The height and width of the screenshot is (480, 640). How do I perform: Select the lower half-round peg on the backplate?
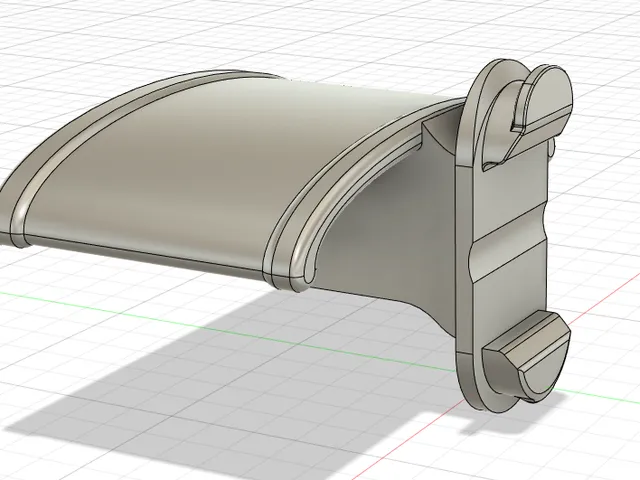click(527, 355)
